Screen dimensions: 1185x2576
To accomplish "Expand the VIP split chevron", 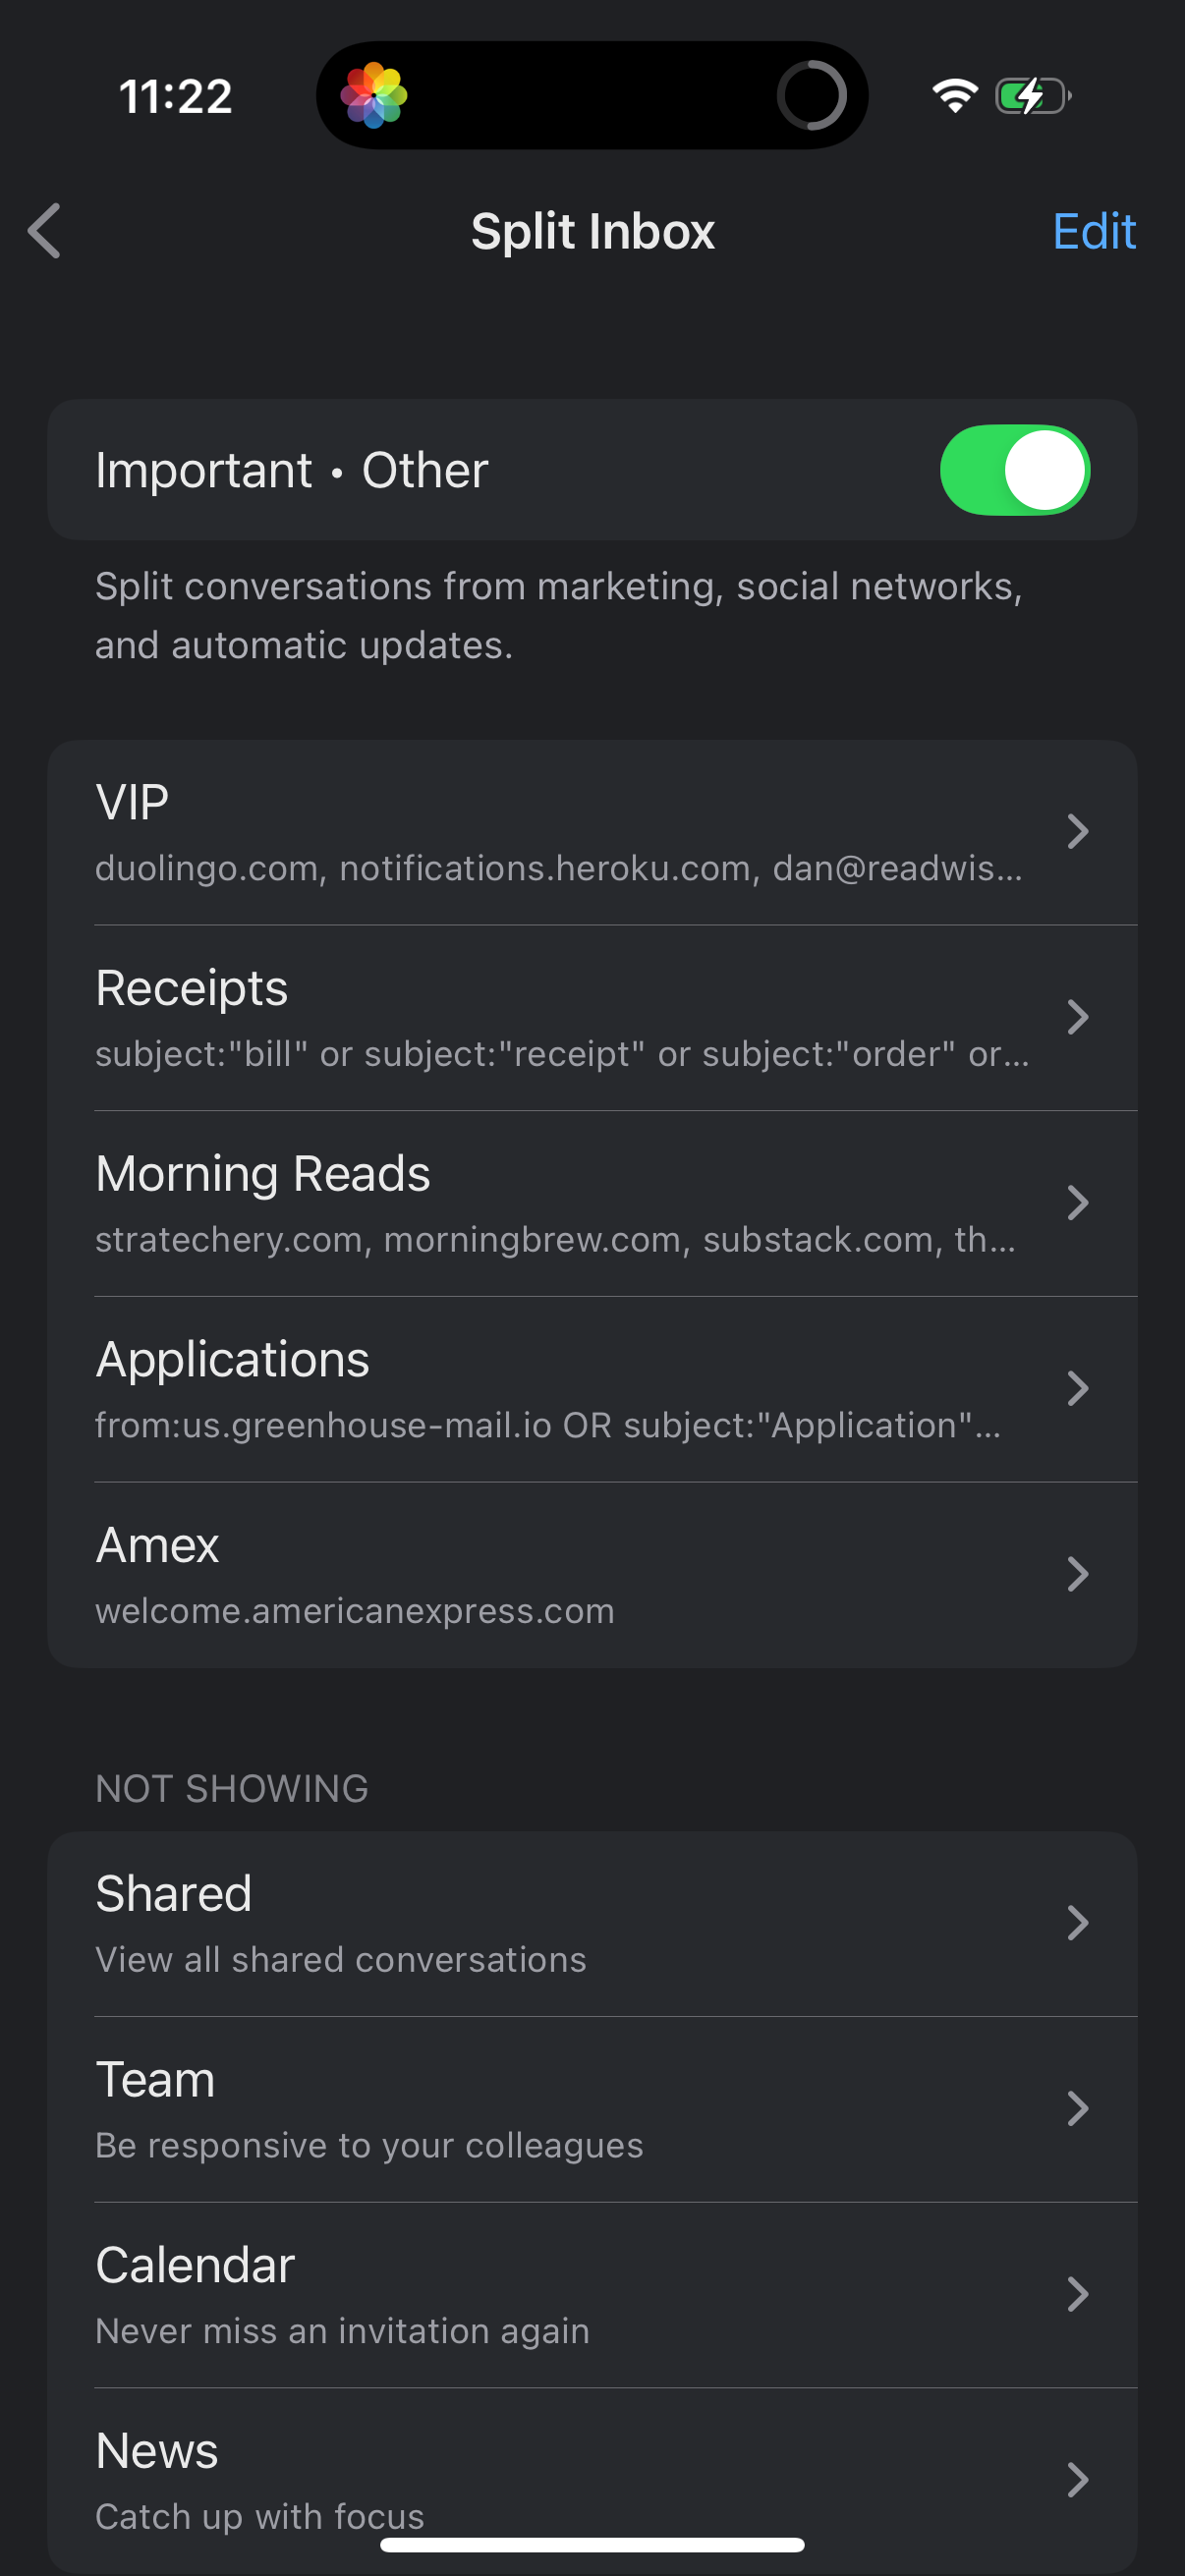I will [x=1076, y=832].
